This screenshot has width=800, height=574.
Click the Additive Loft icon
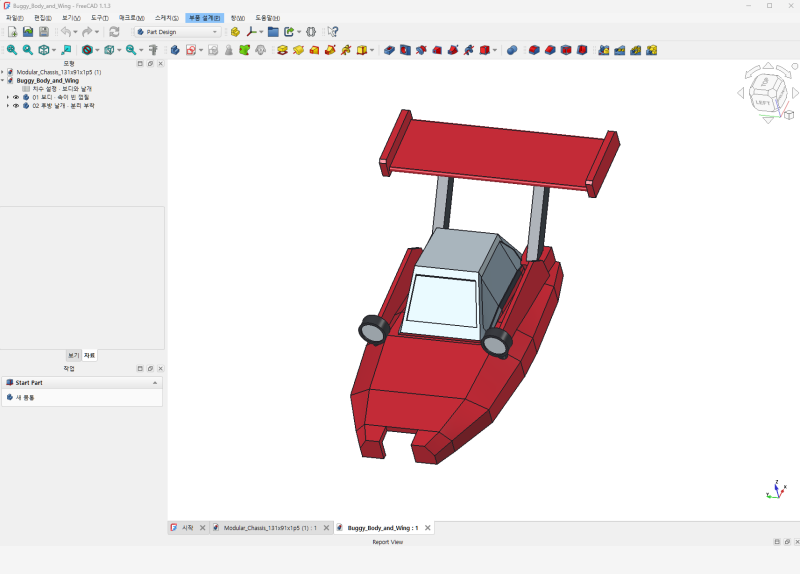(314, 50)
